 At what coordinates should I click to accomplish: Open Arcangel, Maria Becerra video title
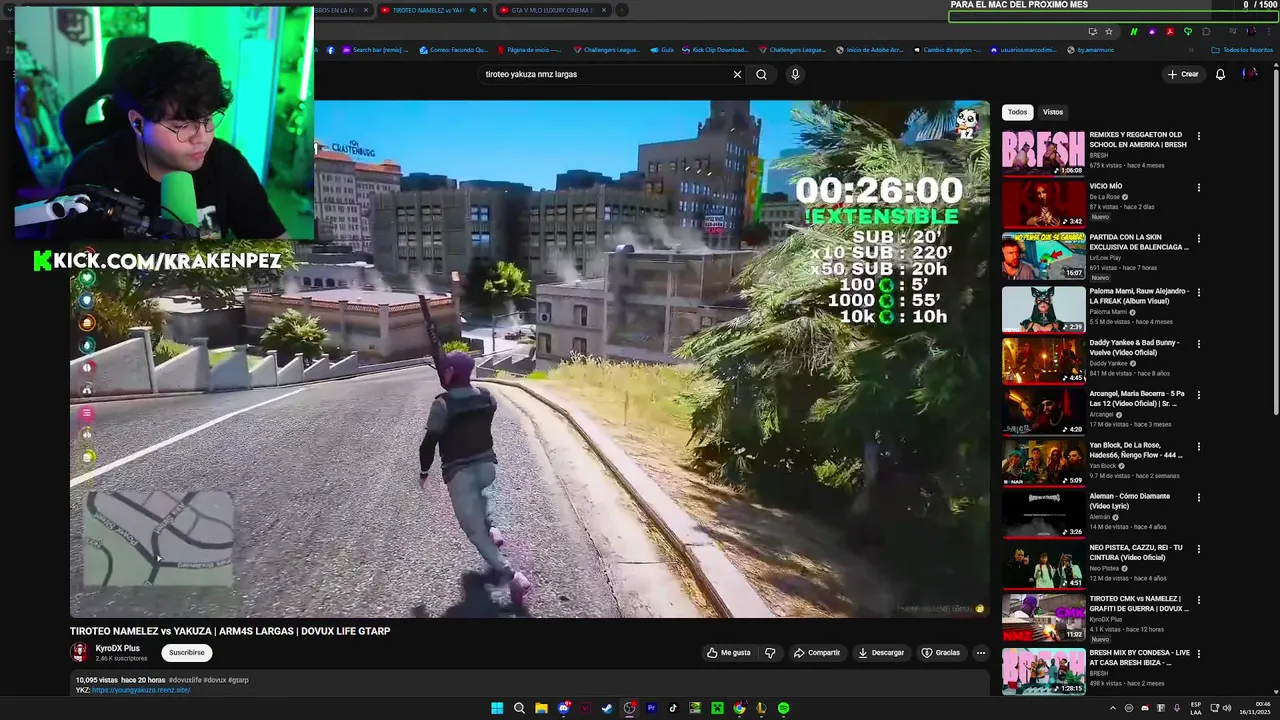[1137, 398]
